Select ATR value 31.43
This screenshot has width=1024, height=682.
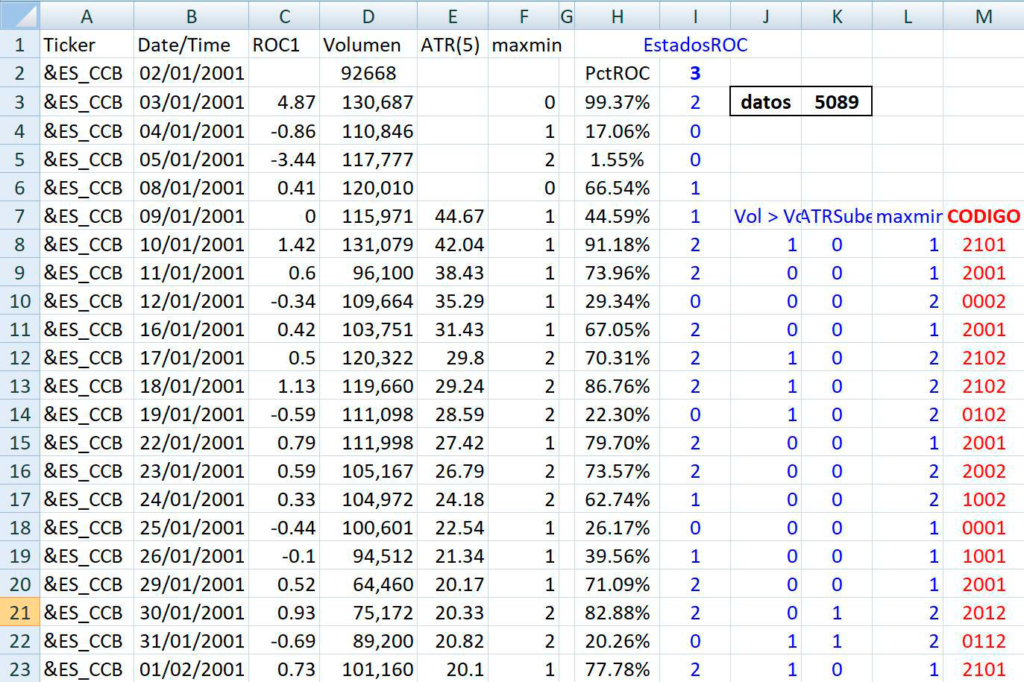coord(453,329)
